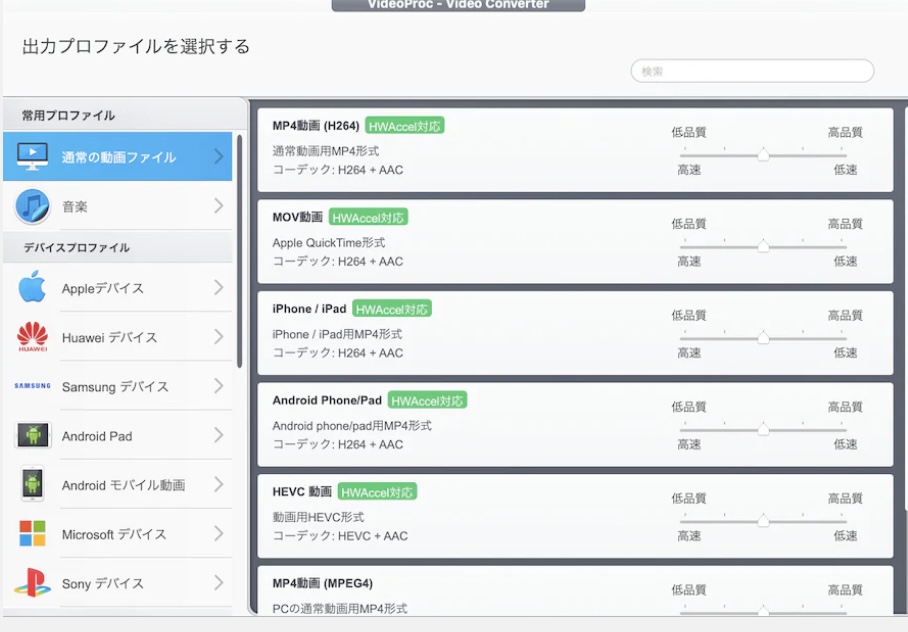Open the Samsung デバイス icon
The height and width of the screenshot is (632, 908).
tap(30, 387)
